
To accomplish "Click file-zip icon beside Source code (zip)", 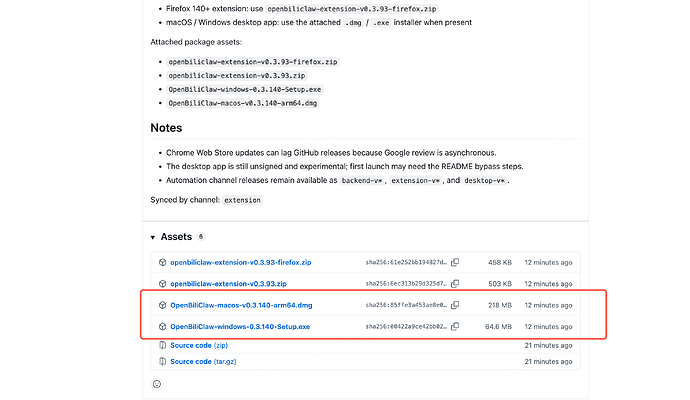I will coord(162,345).
